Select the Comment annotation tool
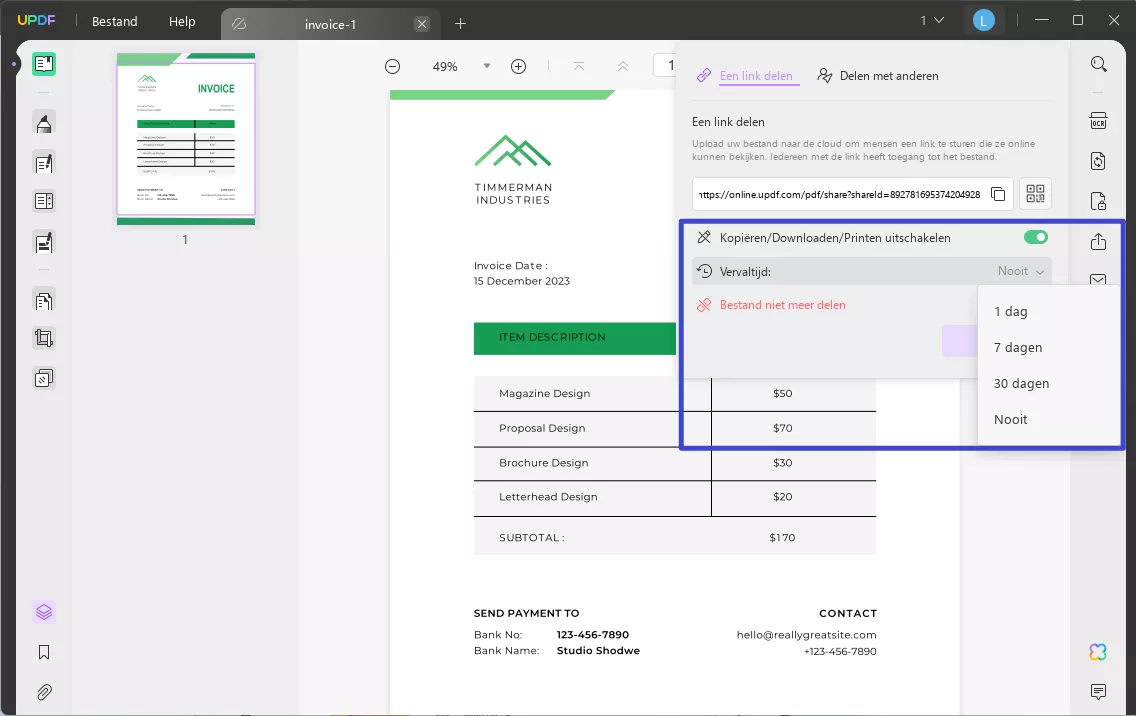Screen dimensions: 1136x716 coord(42,122)
